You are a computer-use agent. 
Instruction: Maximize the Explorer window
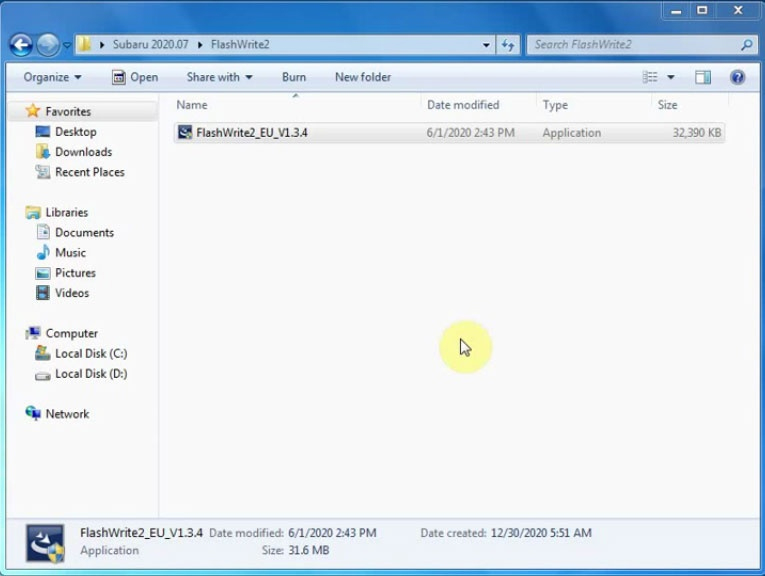(702, 10)
